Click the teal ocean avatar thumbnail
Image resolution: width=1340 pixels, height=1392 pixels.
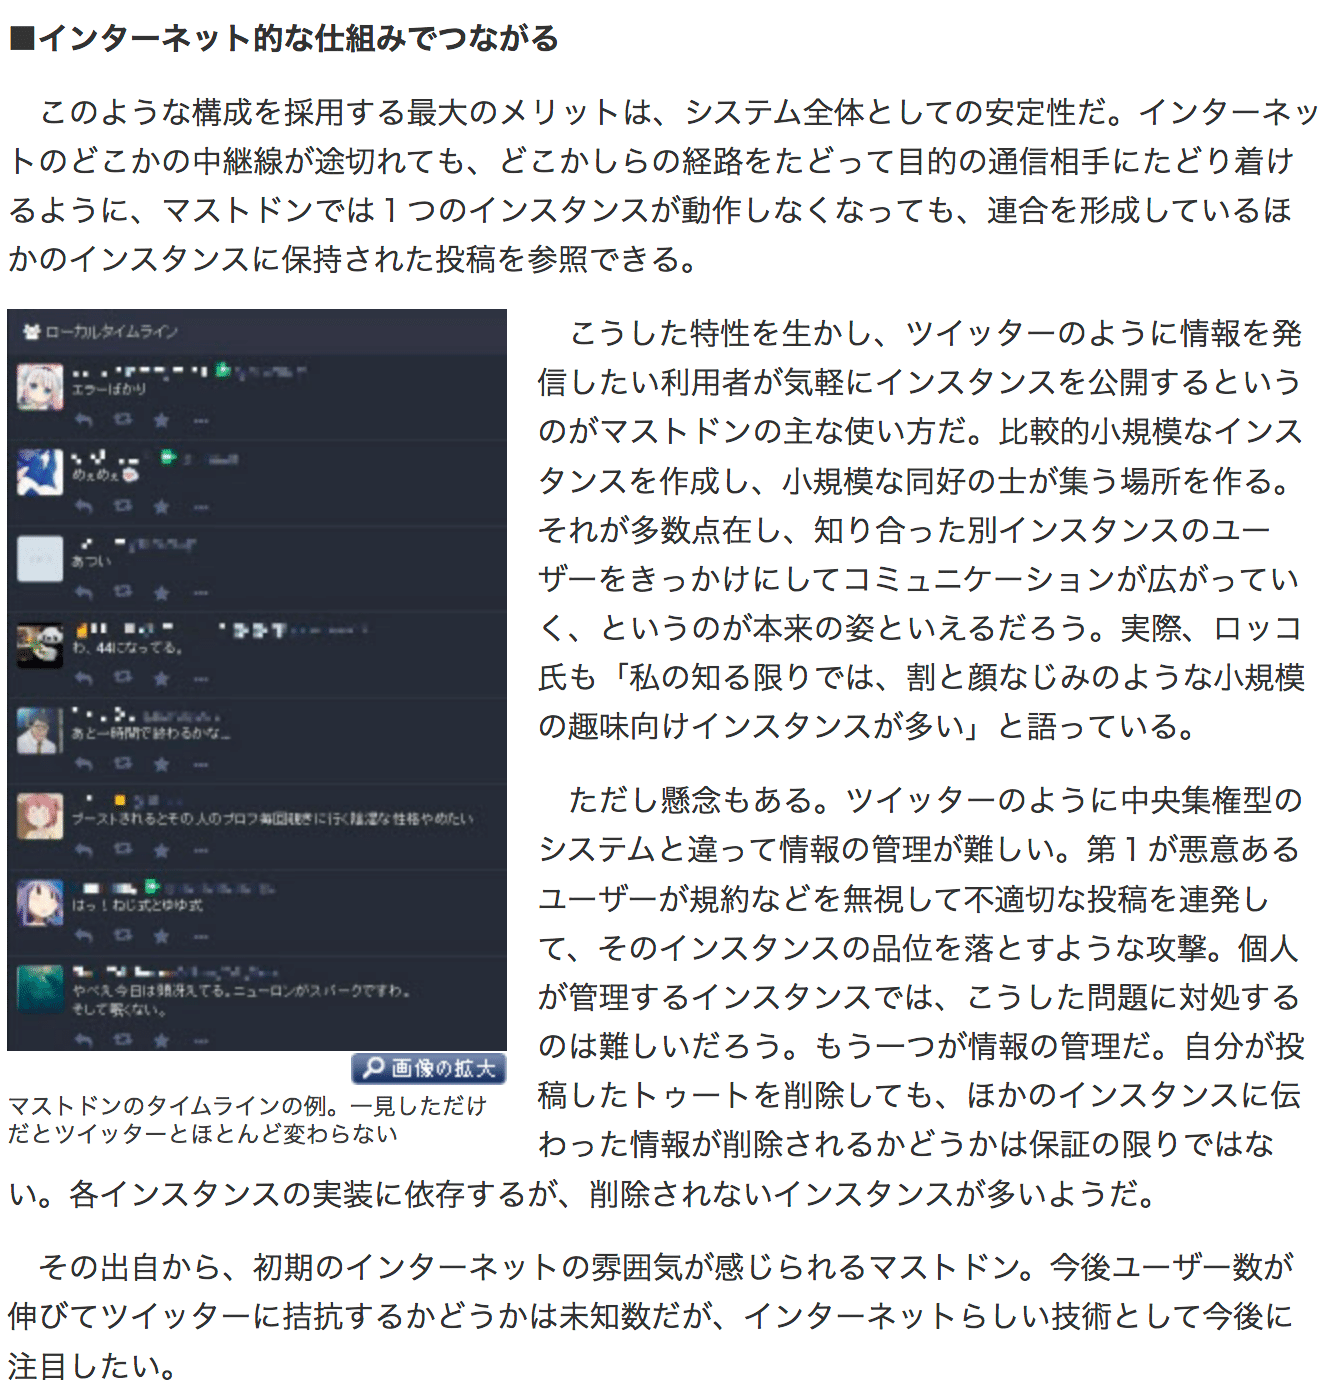coord(40,989)
